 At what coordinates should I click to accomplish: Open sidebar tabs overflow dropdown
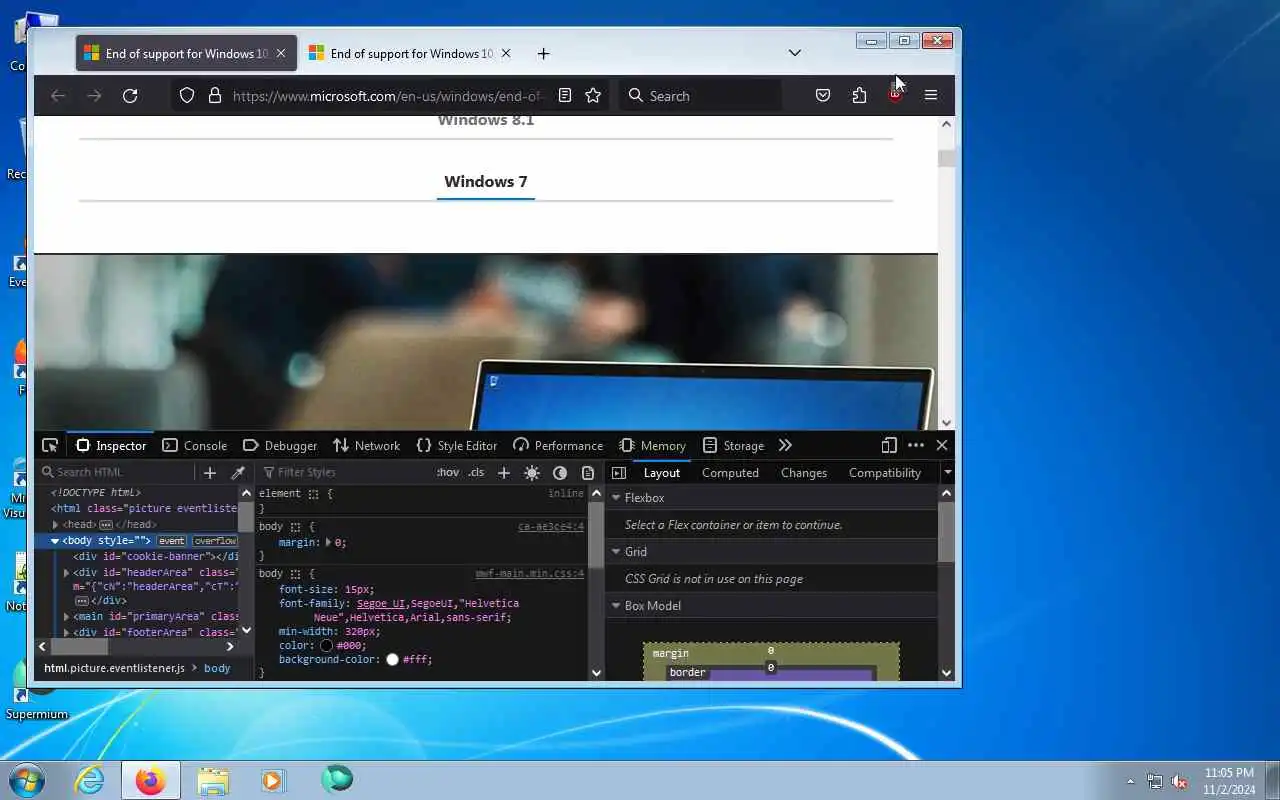947,472
